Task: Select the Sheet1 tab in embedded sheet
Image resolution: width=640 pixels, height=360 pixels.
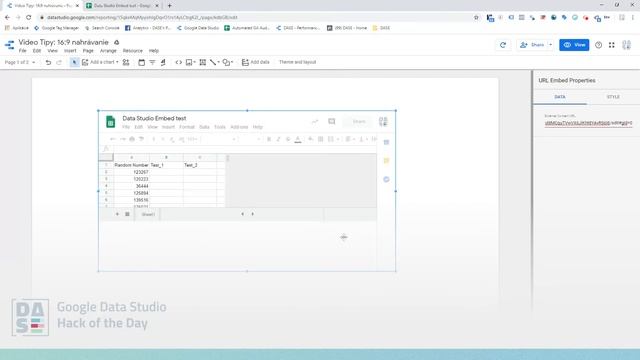Action: click(148, 214)
